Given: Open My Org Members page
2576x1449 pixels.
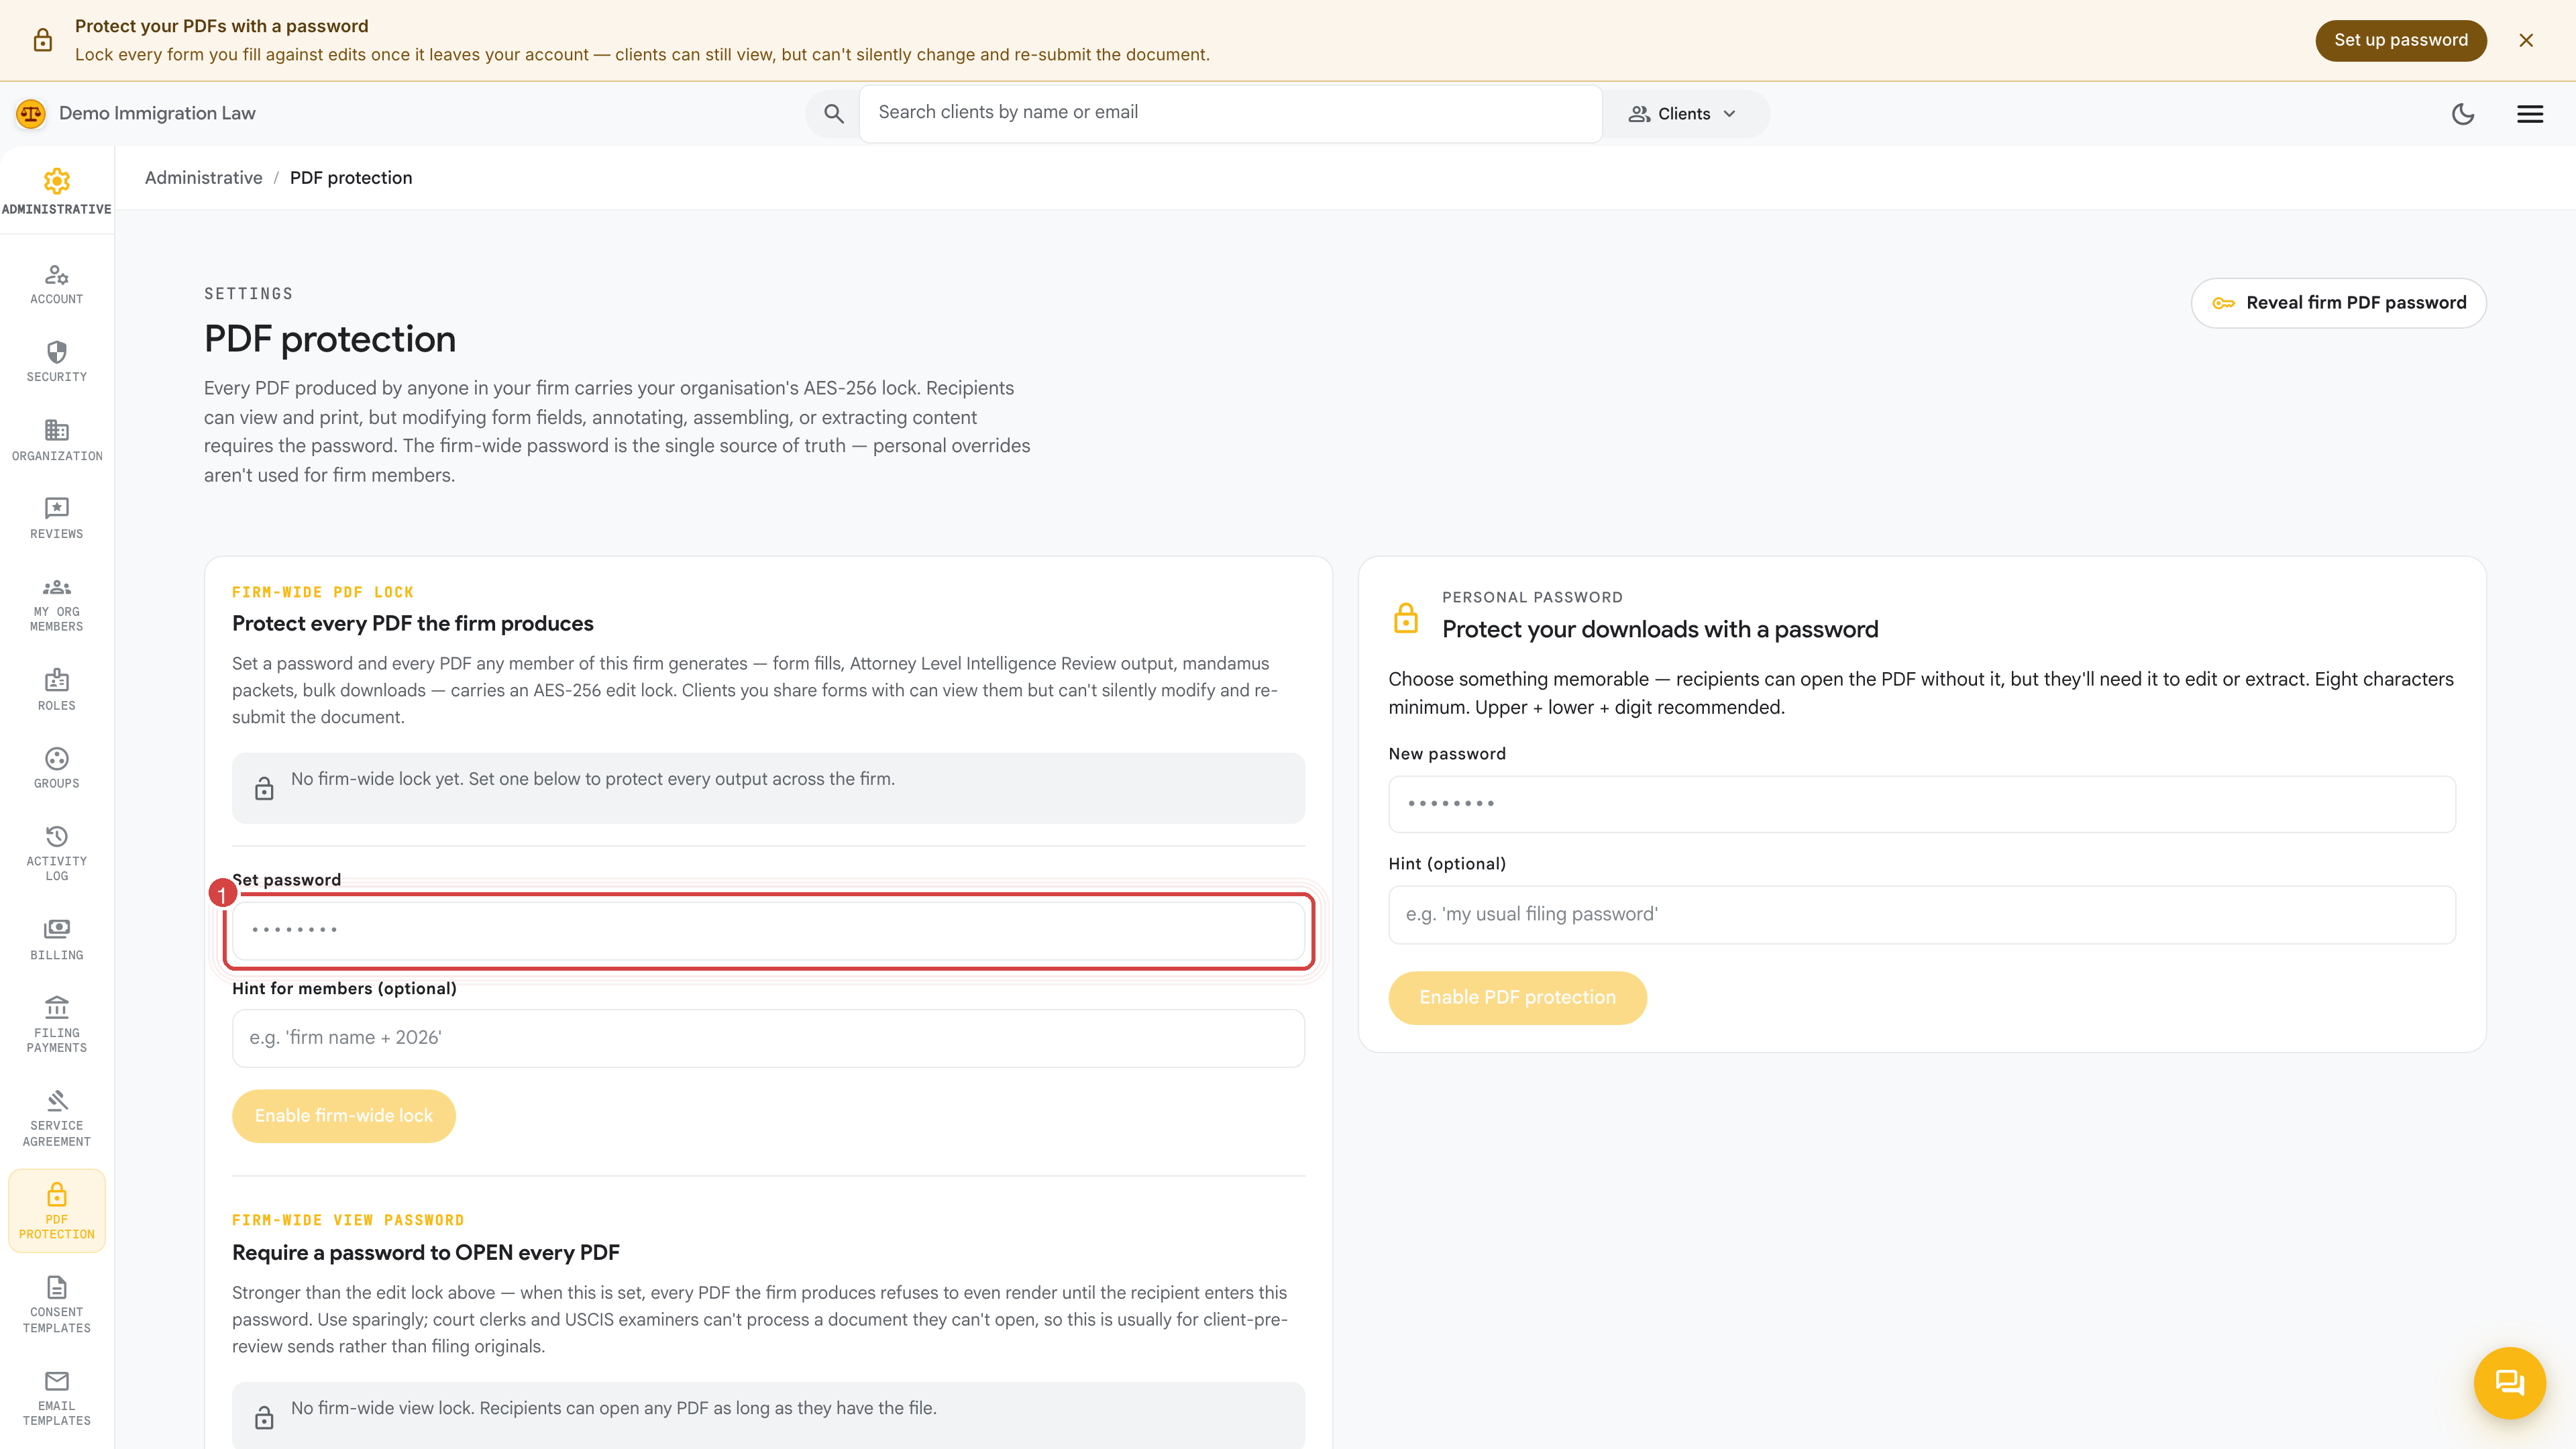Looking at the screenshot, I should coord(57,604).
